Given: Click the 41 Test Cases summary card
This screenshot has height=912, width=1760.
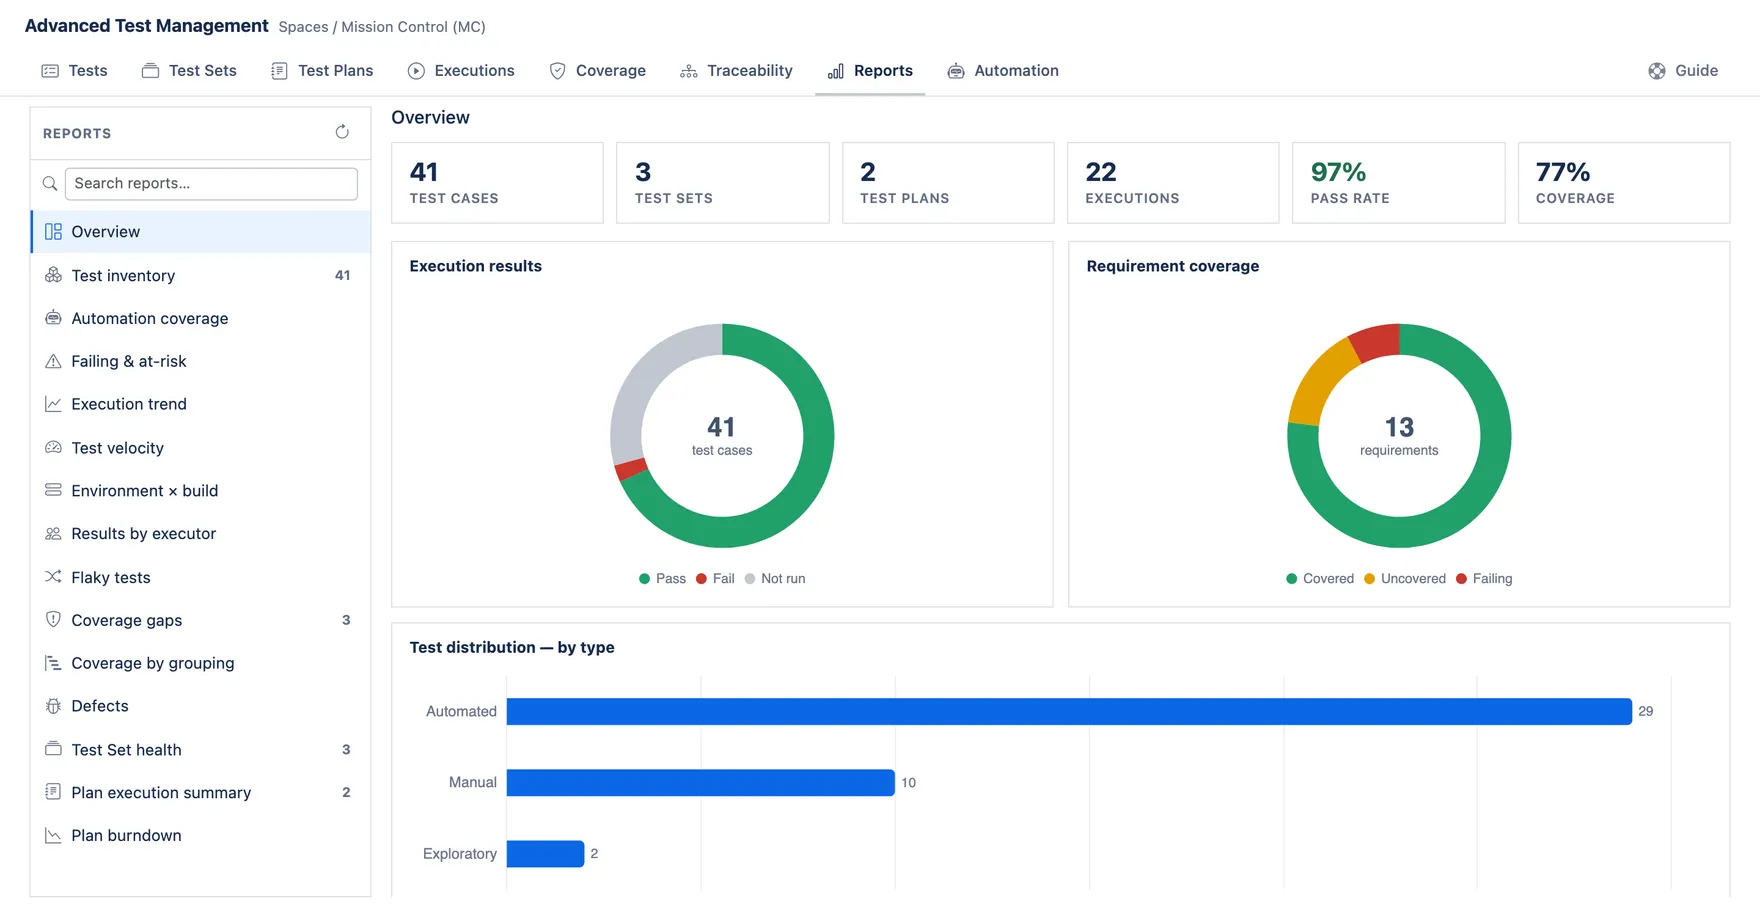Looking at the screenshot, I should (x=497, y=183).
